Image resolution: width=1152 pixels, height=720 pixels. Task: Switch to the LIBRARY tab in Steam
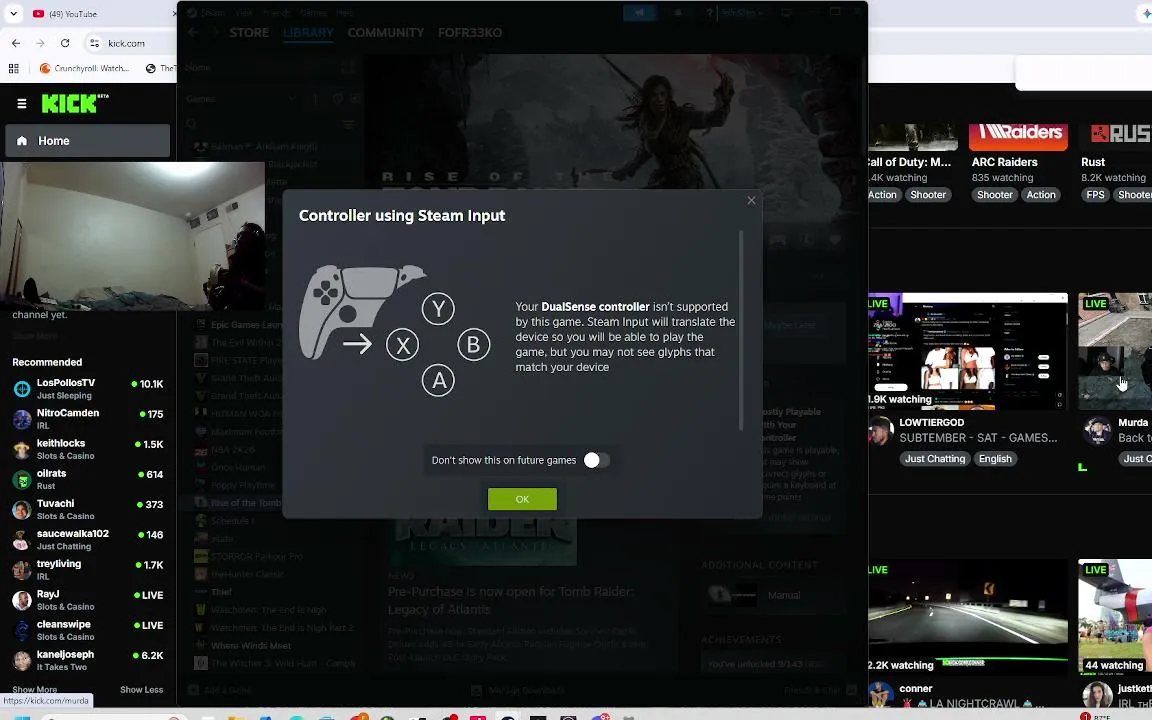coord(308,32)
